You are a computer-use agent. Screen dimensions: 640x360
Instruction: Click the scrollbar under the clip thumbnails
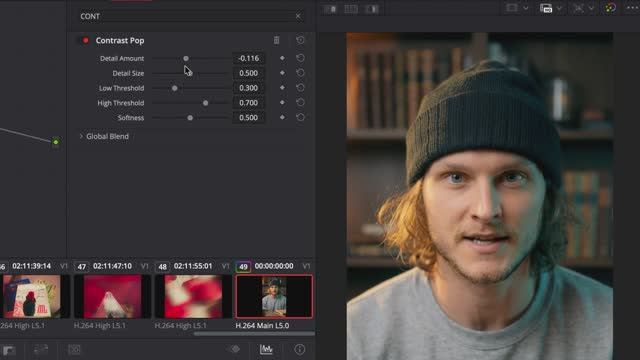(x=254, y=333)
